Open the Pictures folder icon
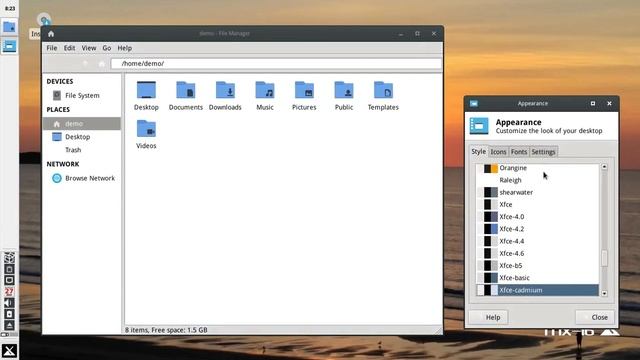The height and width of the screenshot is (360, 640). (x=304, y=90)
